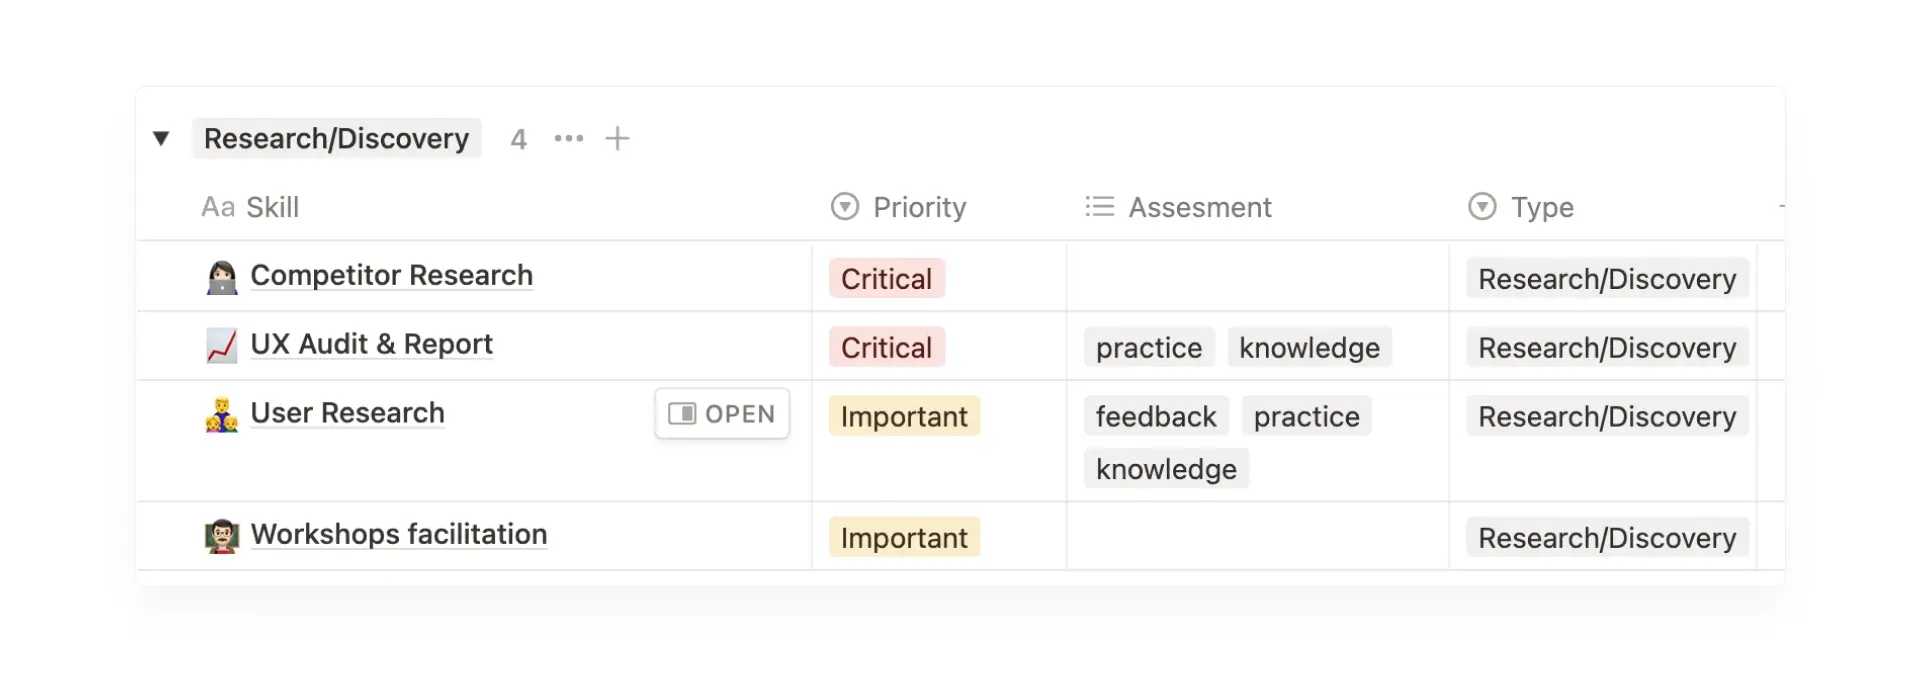Viewport: 1920px width, 673px height.
Task: Click the select dropdown icon next to Priority header
Action: tap(843, 207)
